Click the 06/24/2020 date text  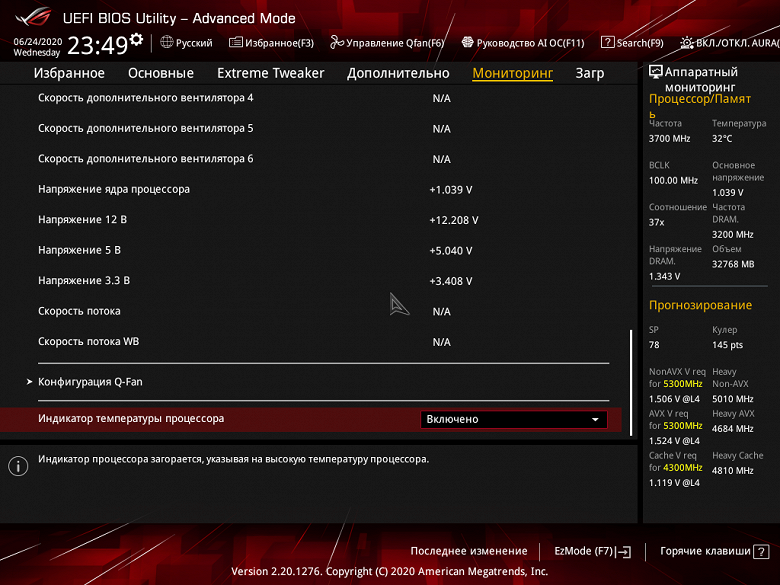(38, 42)
